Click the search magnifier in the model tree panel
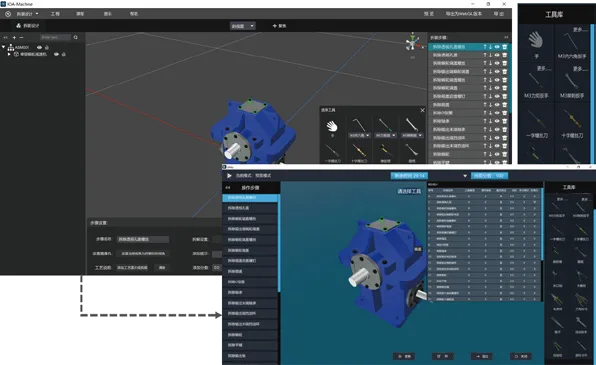Image resolution: width=596 pixels, height=365 pixels. (75, 37)
